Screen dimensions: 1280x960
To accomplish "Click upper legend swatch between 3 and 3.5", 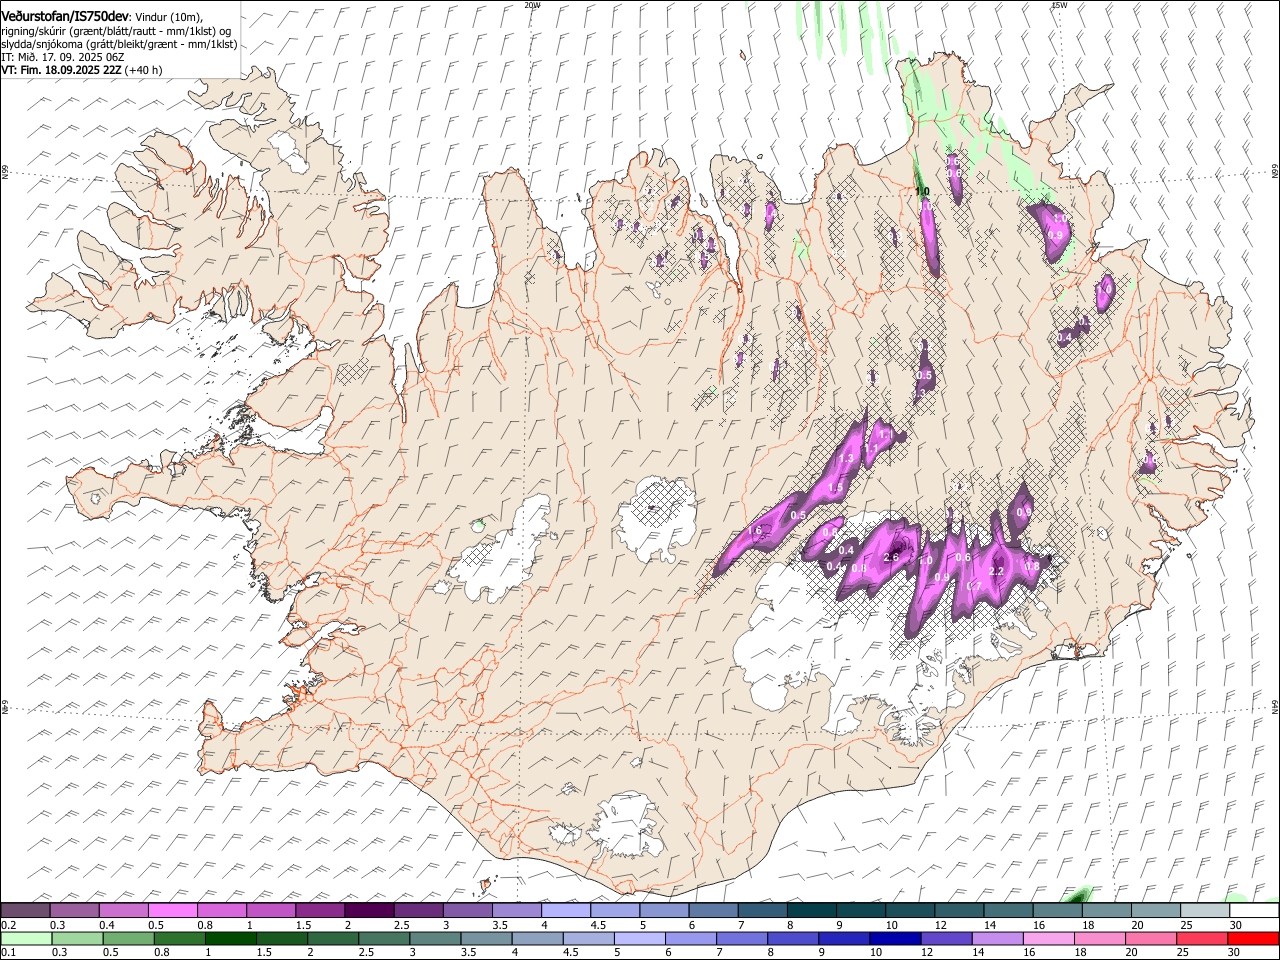I will 468,910.
